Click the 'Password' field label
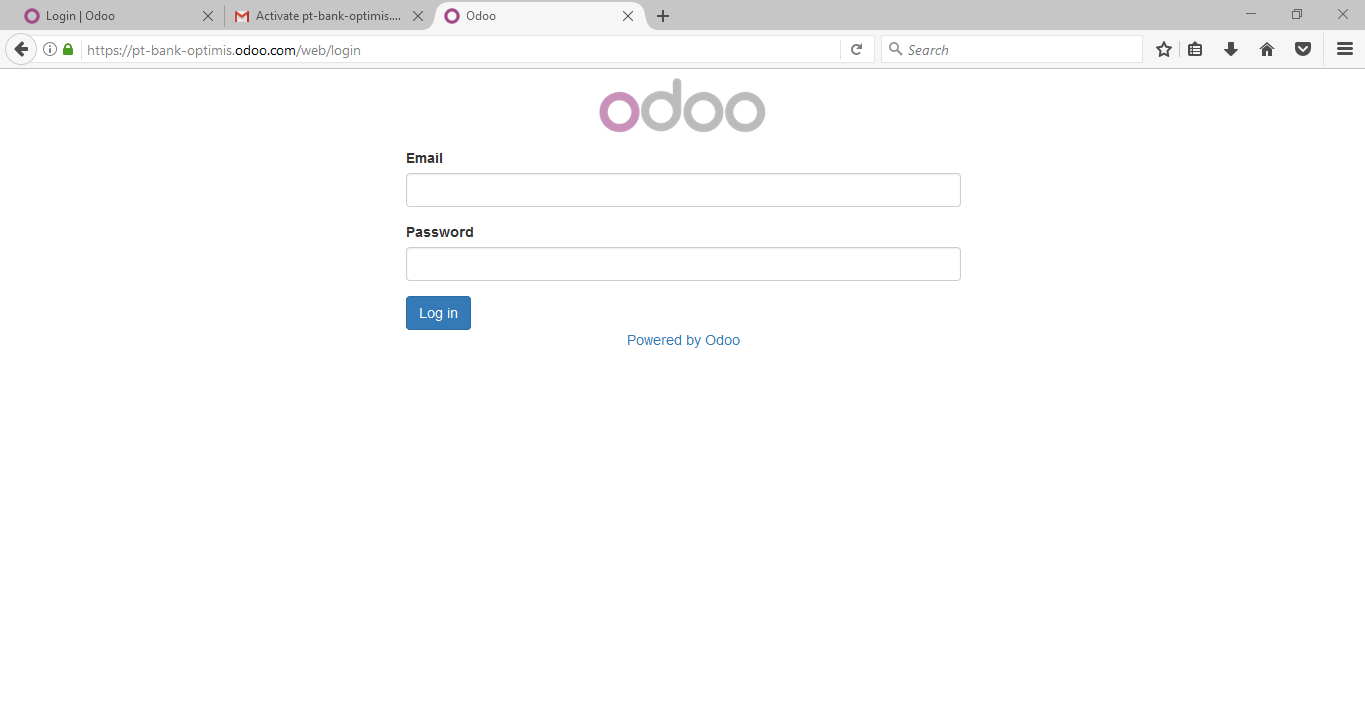1365x720 pixels. point(440,232)
